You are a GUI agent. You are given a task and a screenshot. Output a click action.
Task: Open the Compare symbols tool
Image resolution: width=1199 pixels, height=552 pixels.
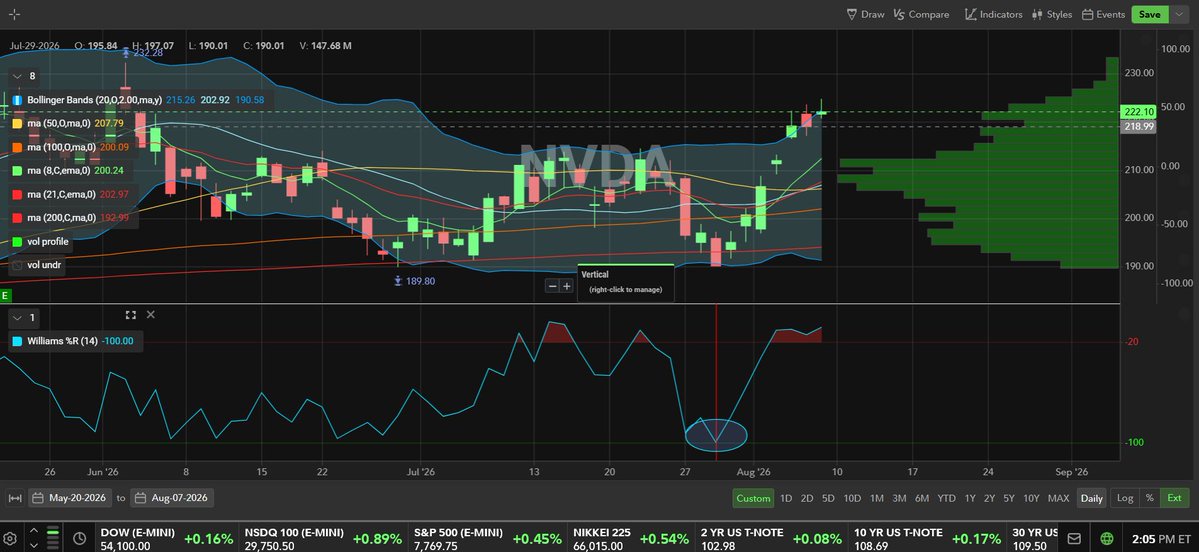[x=921, y=14]
